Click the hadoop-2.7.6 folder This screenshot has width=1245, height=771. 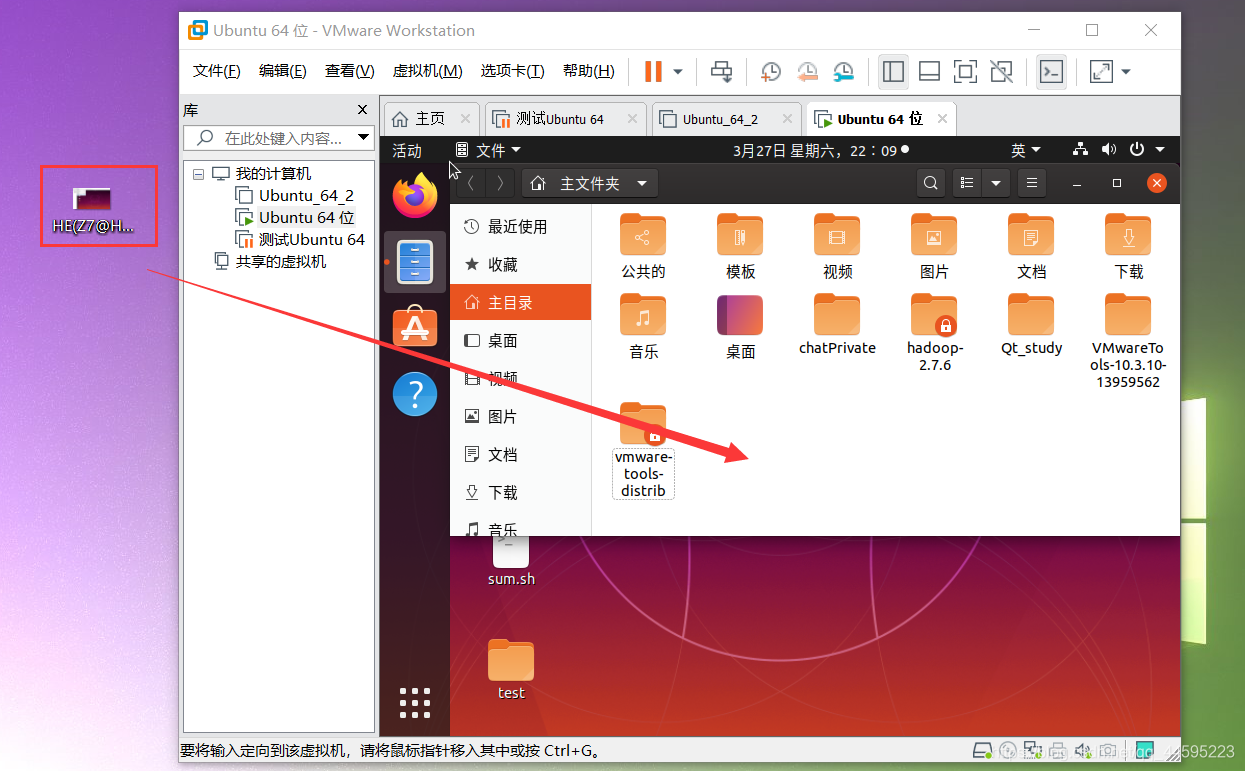[x=935, y=332]
